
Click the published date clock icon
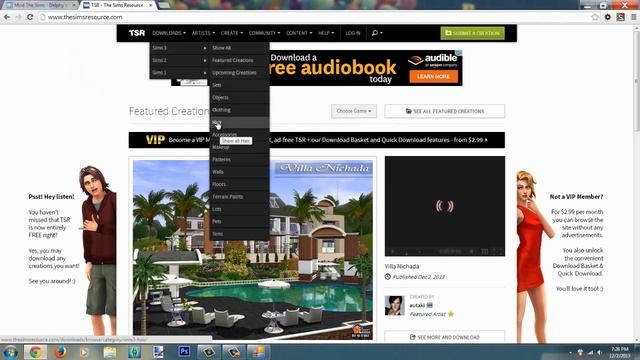click(388, 277)
